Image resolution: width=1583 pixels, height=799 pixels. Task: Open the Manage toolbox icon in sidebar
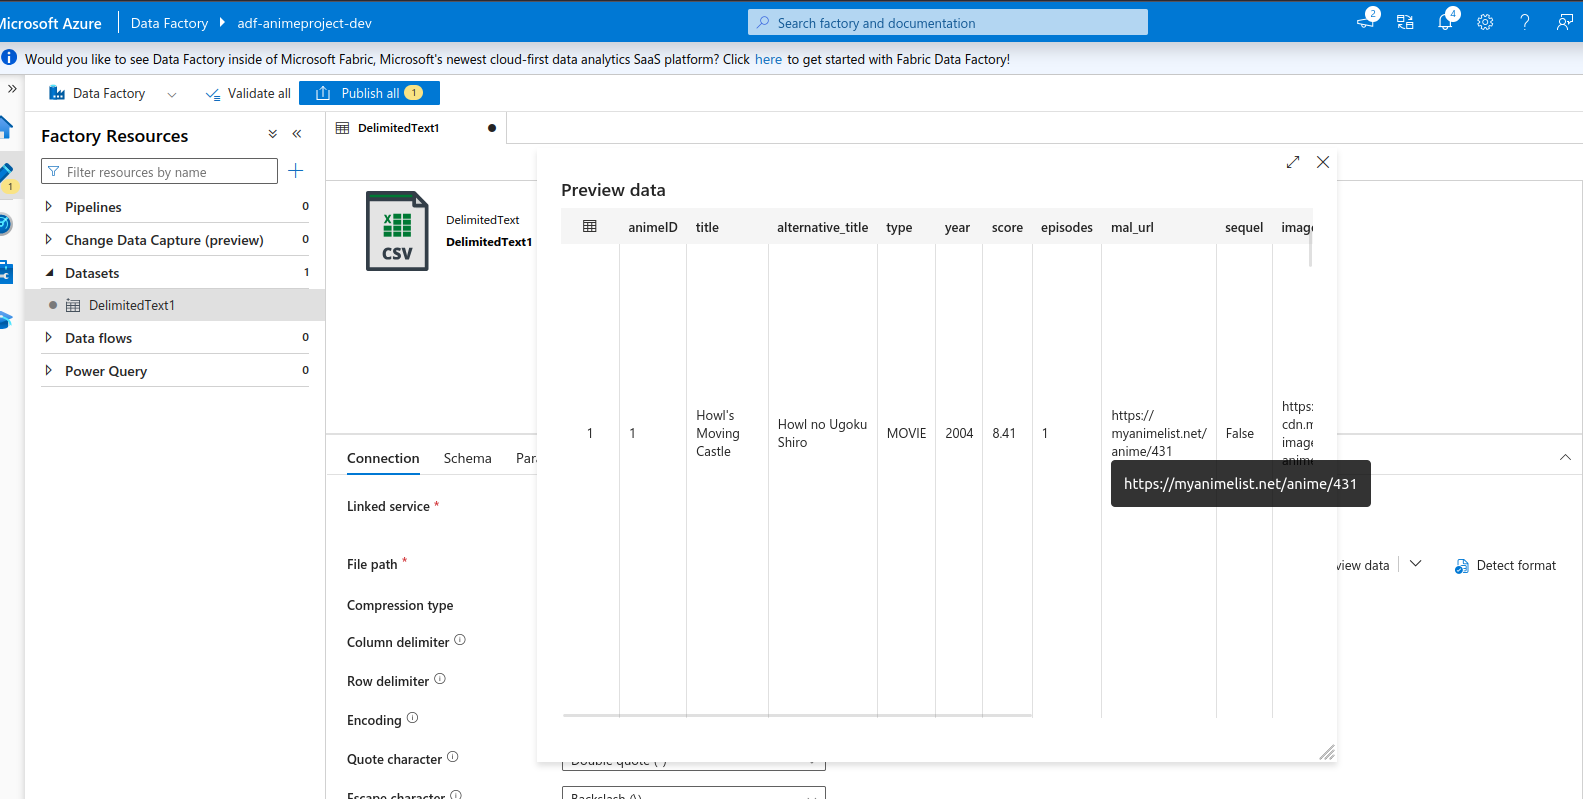pyautogui.click(x=5, y=271)
